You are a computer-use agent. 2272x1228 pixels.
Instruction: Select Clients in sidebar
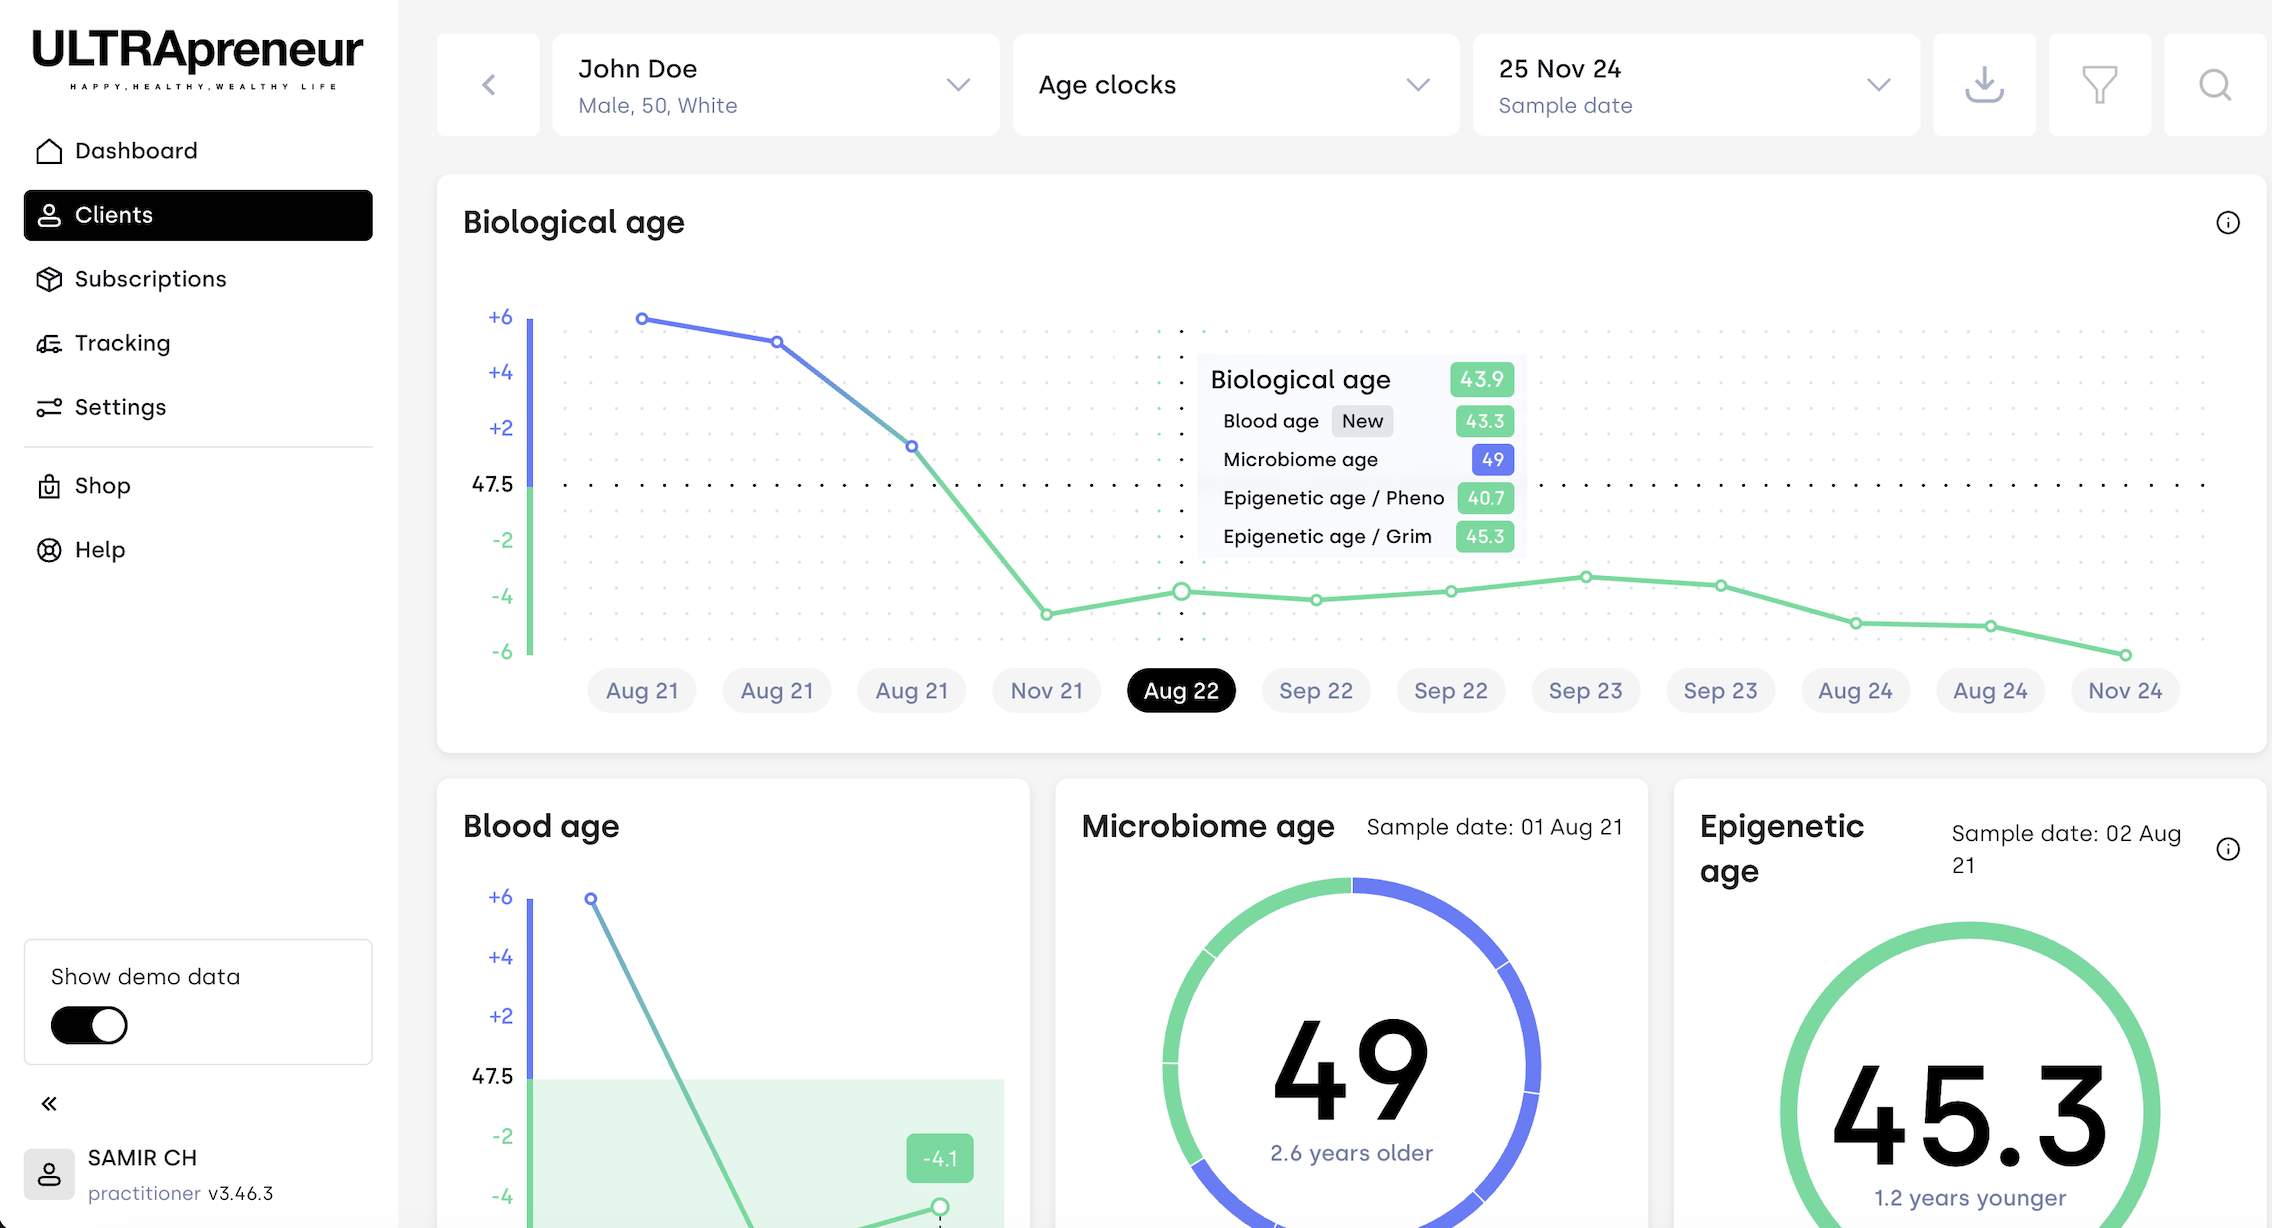198,215
